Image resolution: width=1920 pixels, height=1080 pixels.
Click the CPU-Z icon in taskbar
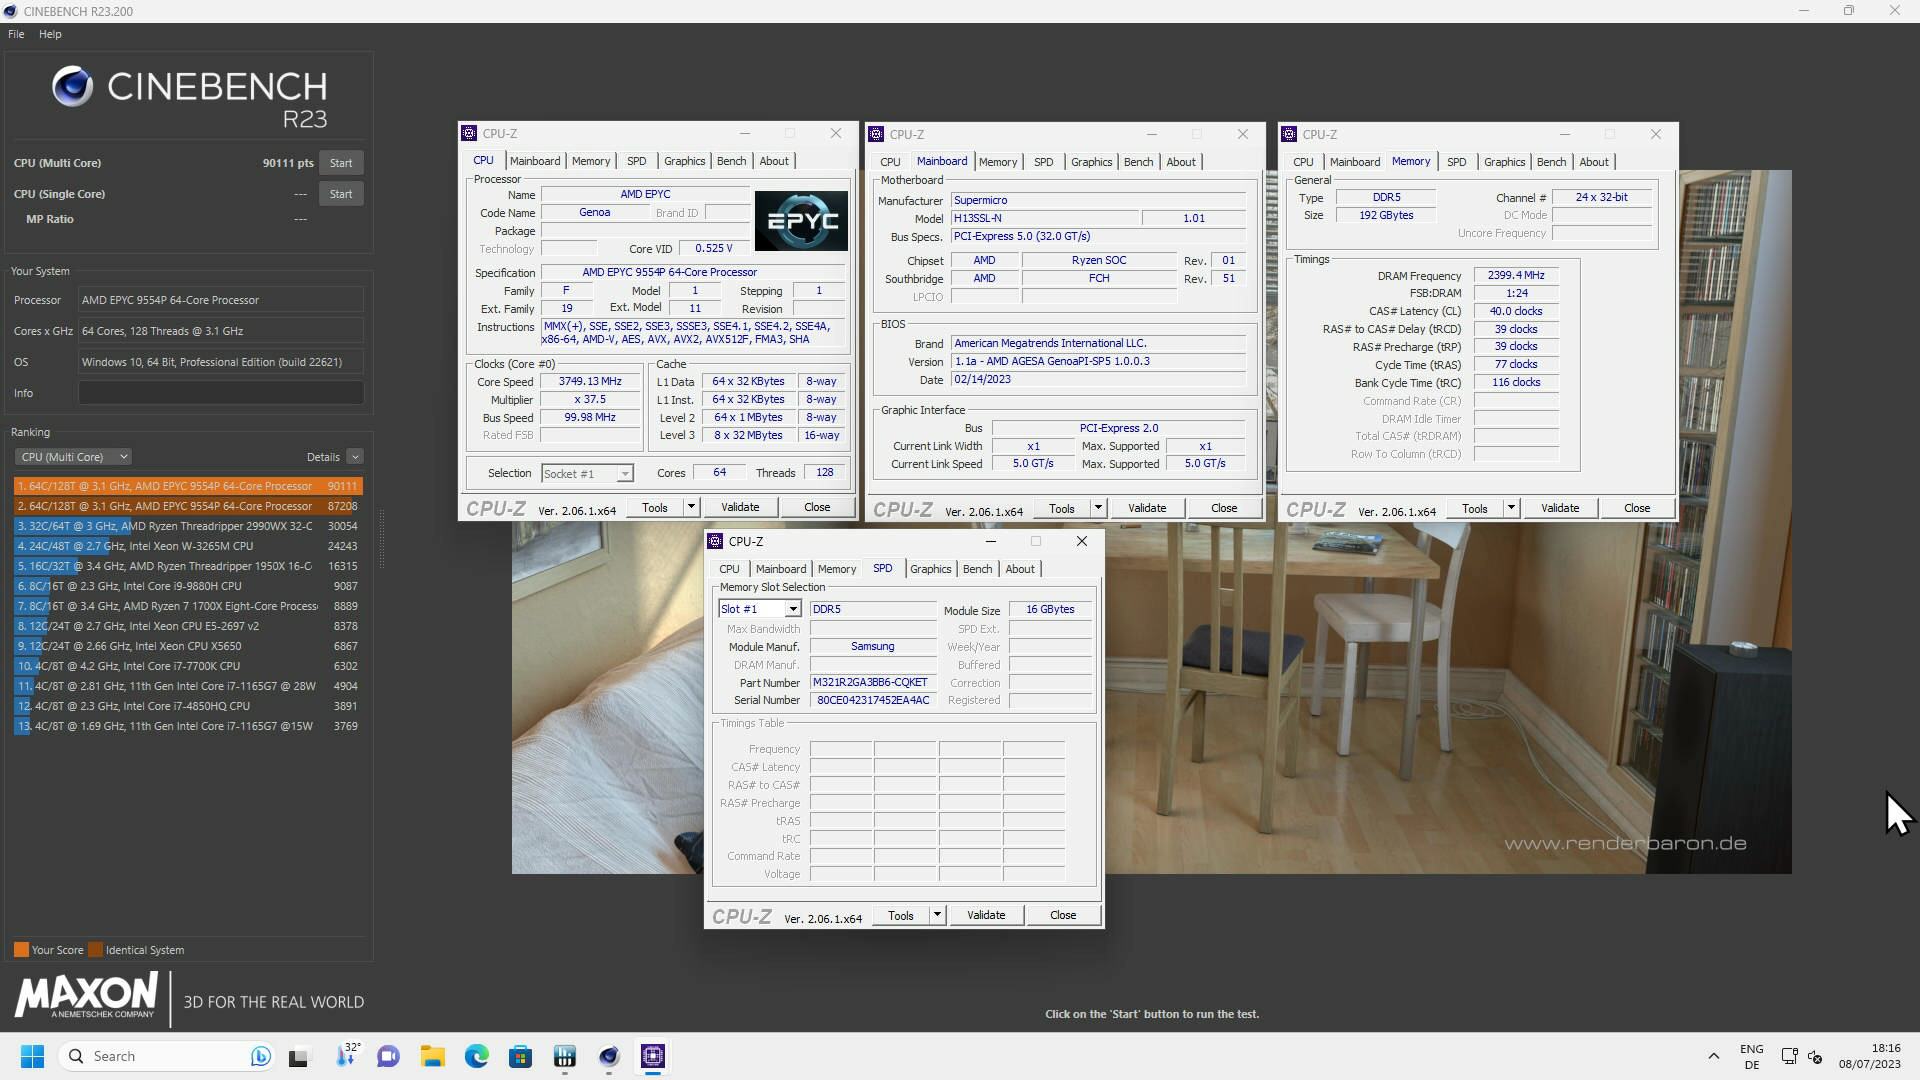pos(653,1056)
